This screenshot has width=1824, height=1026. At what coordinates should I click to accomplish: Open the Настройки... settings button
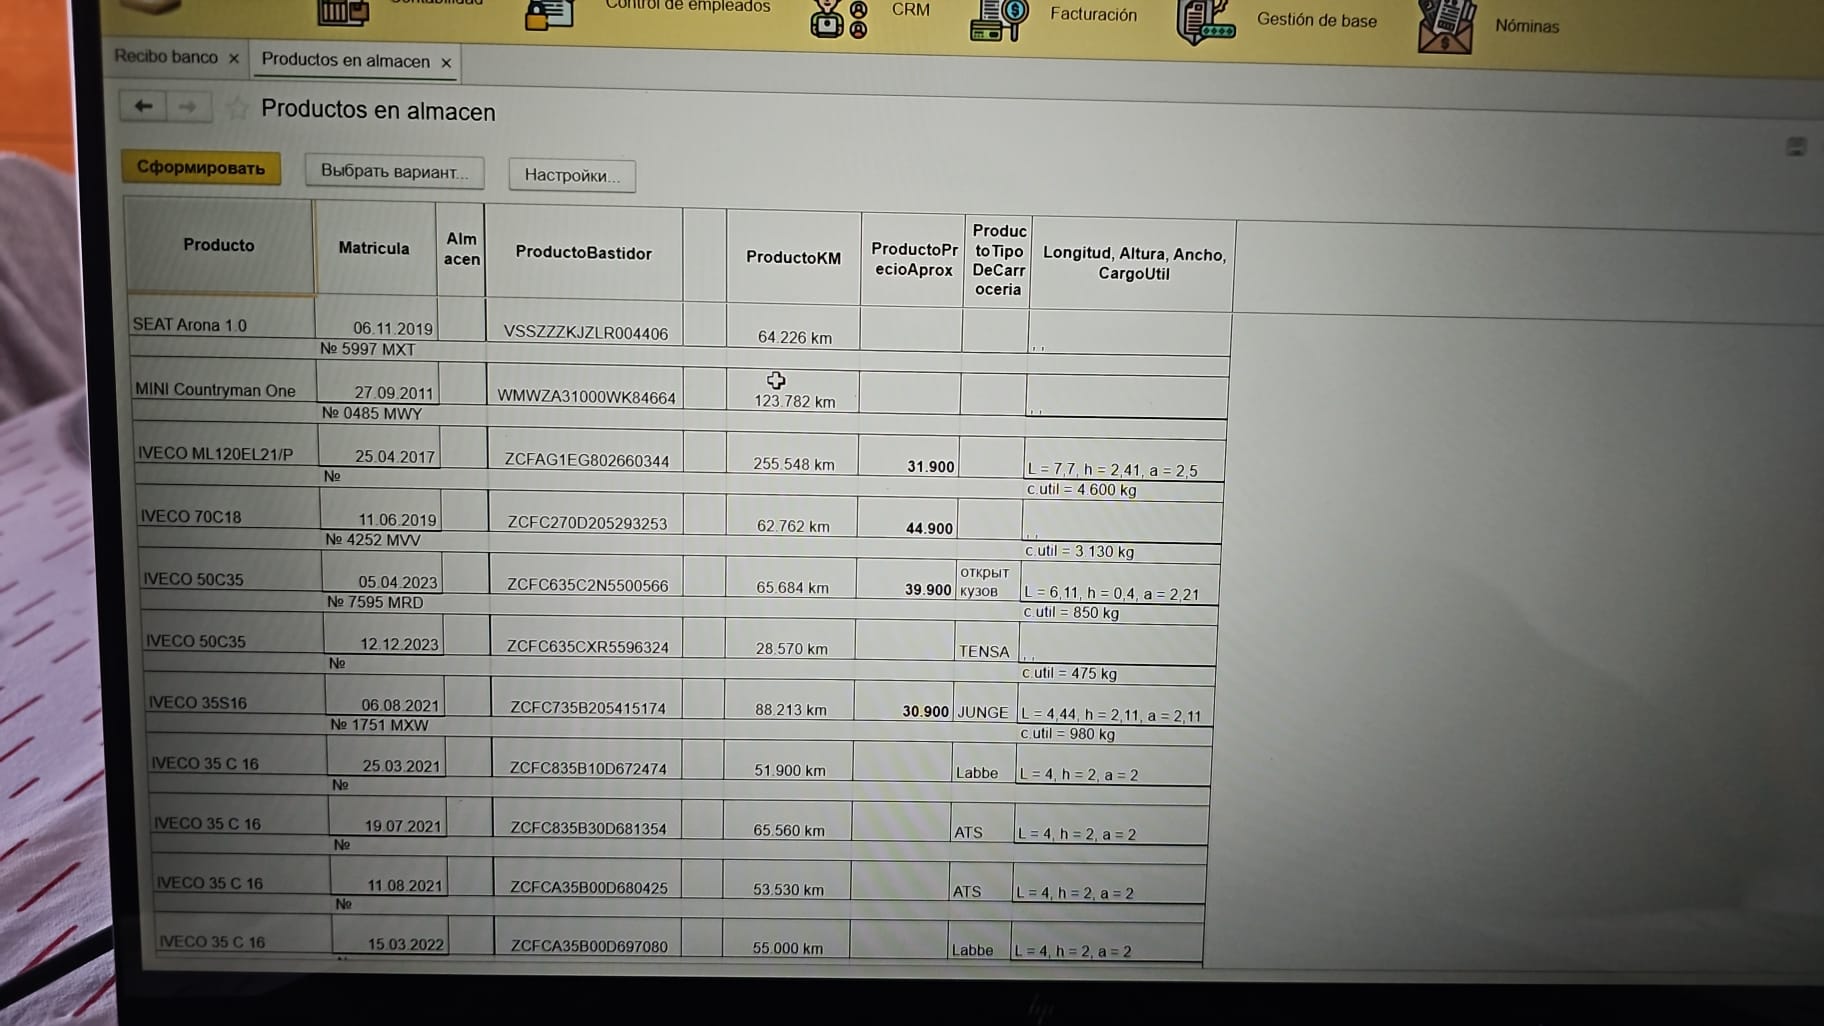tap(571, 176)
